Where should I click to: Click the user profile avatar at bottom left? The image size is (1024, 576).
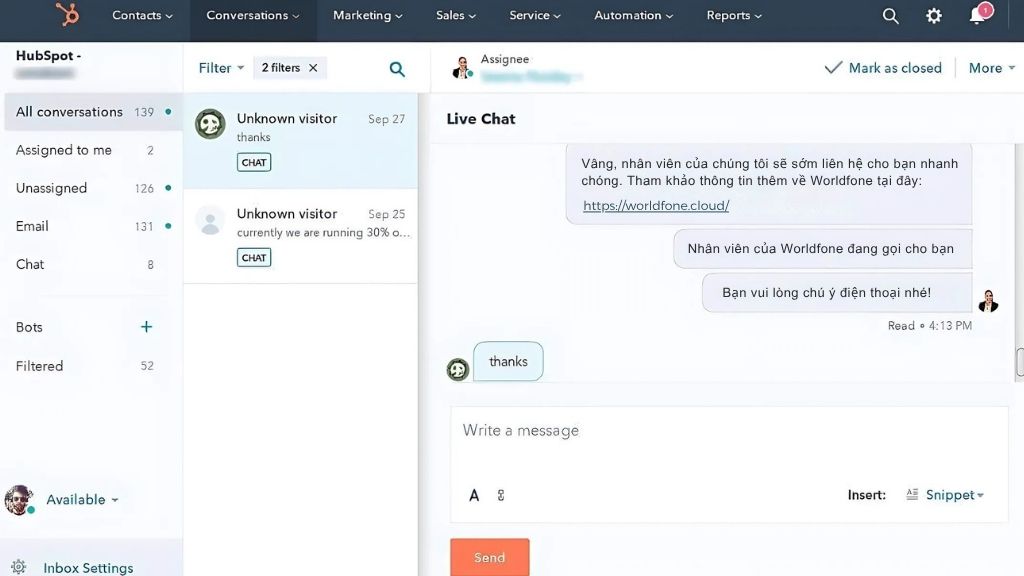point(19,500)
